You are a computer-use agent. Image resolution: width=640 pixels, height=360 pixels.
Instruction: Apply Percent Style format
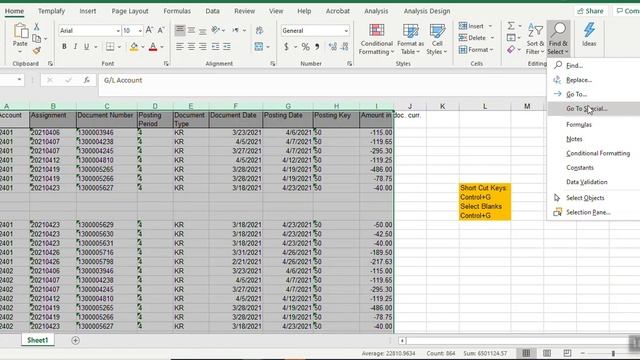click(305, 47)
